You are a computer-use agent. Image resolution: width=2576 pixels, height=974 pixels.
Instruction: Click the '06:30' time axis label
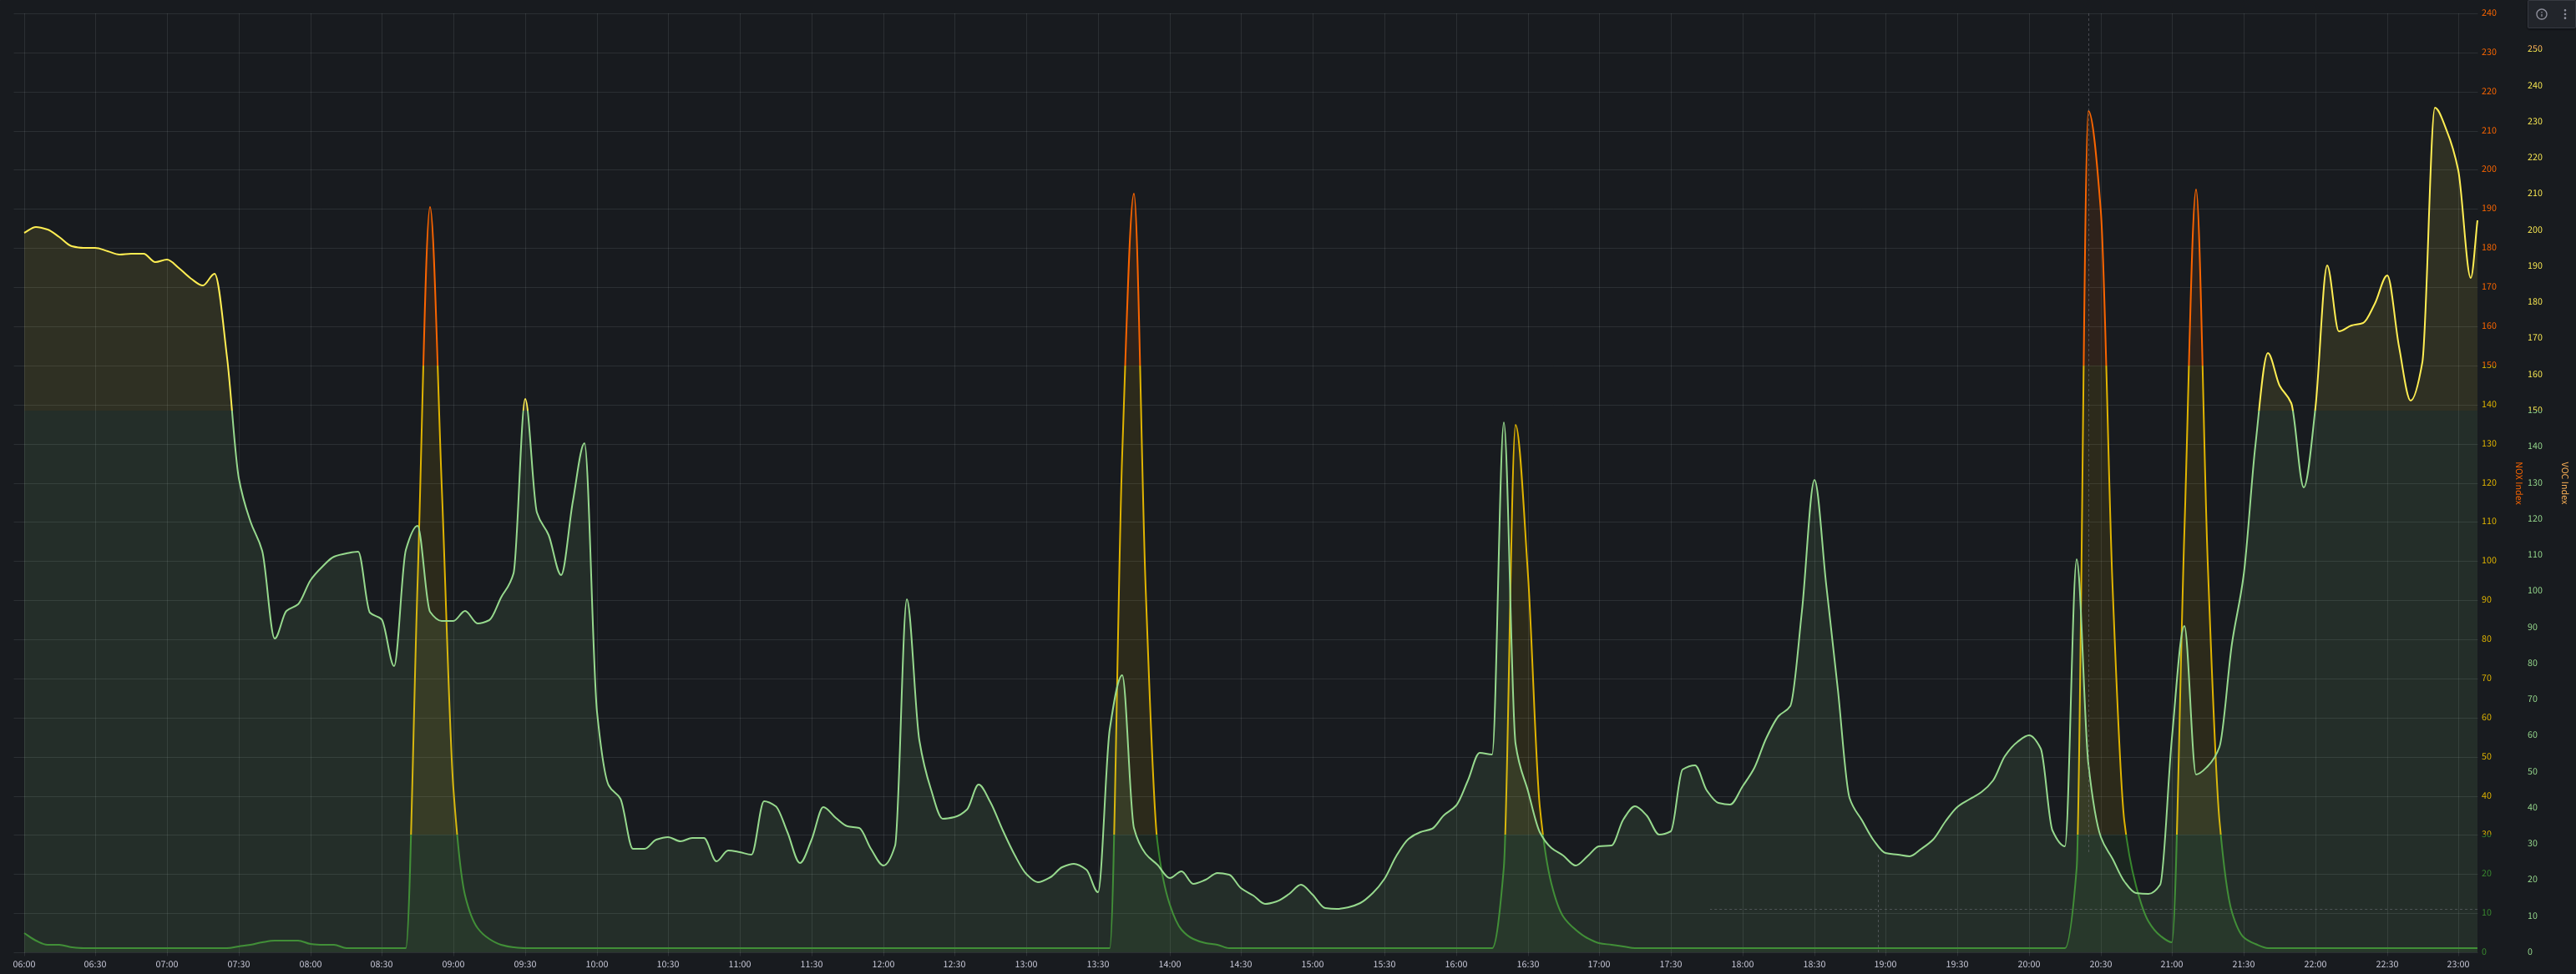tap(95, 965)
